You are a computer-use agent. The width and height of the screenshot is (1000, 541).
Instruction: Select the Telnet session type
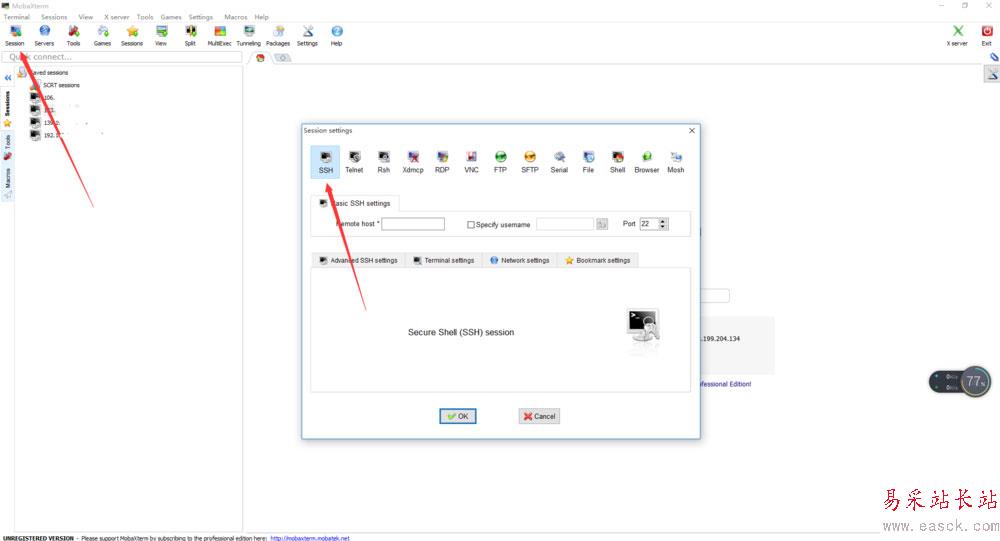coord(355,162)
